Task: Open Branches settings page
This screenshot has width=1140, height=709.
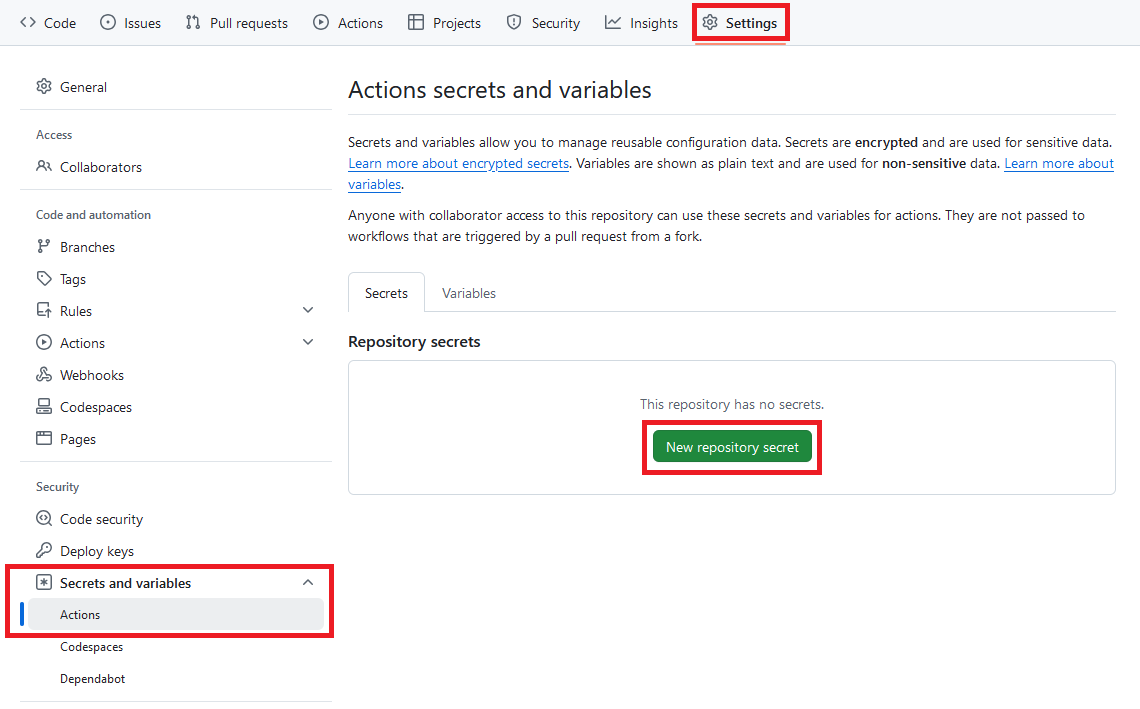Action: 87,247
